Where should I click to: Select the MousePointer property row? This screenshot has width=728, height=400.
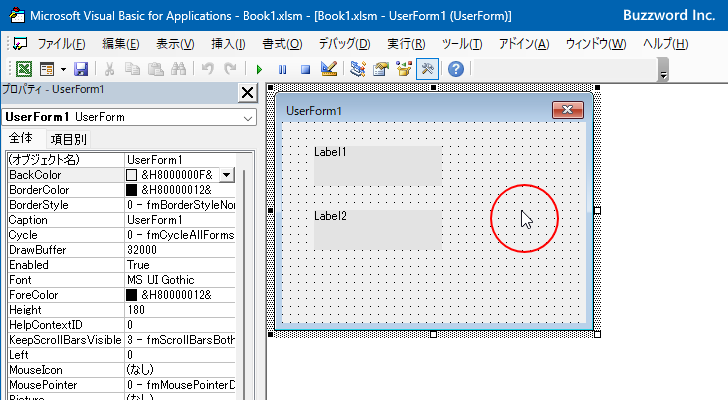(122, 385)
